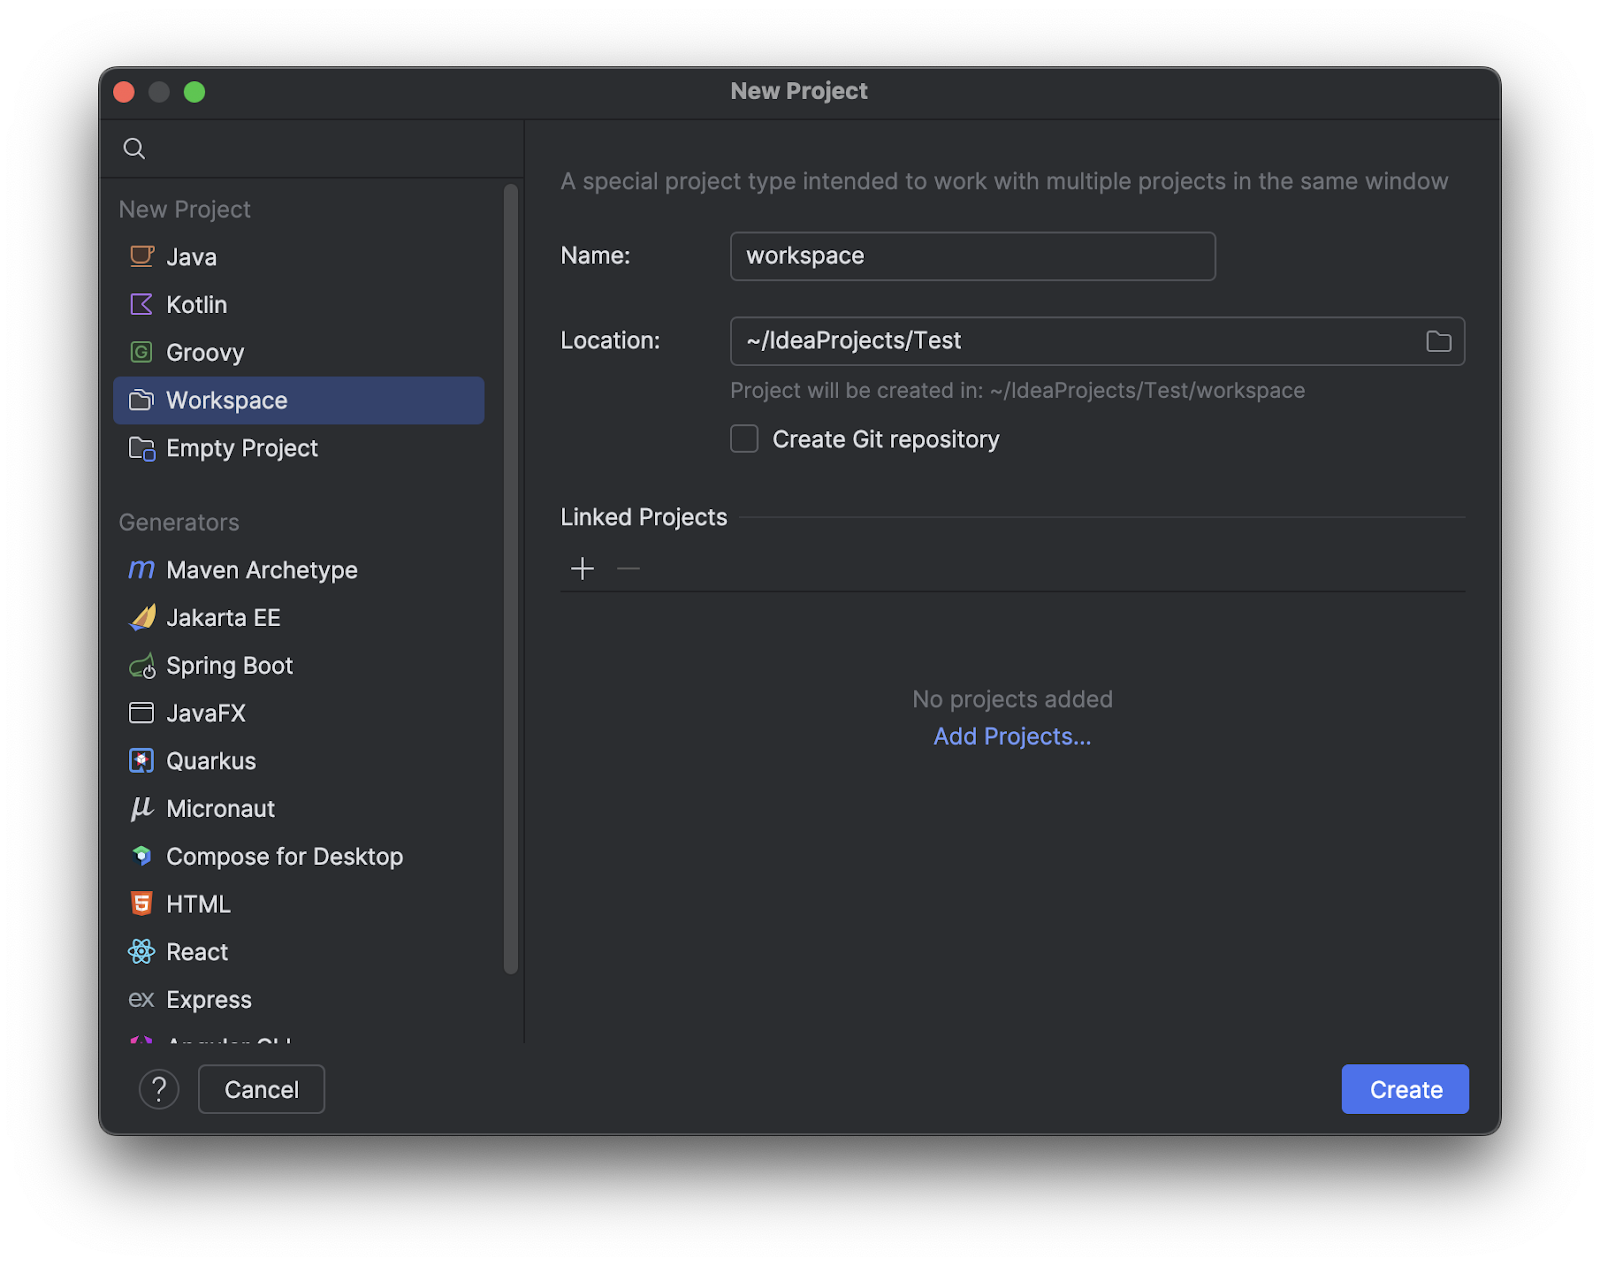
Task: Select the Empty Project type
Action: (x=299, y=448)
